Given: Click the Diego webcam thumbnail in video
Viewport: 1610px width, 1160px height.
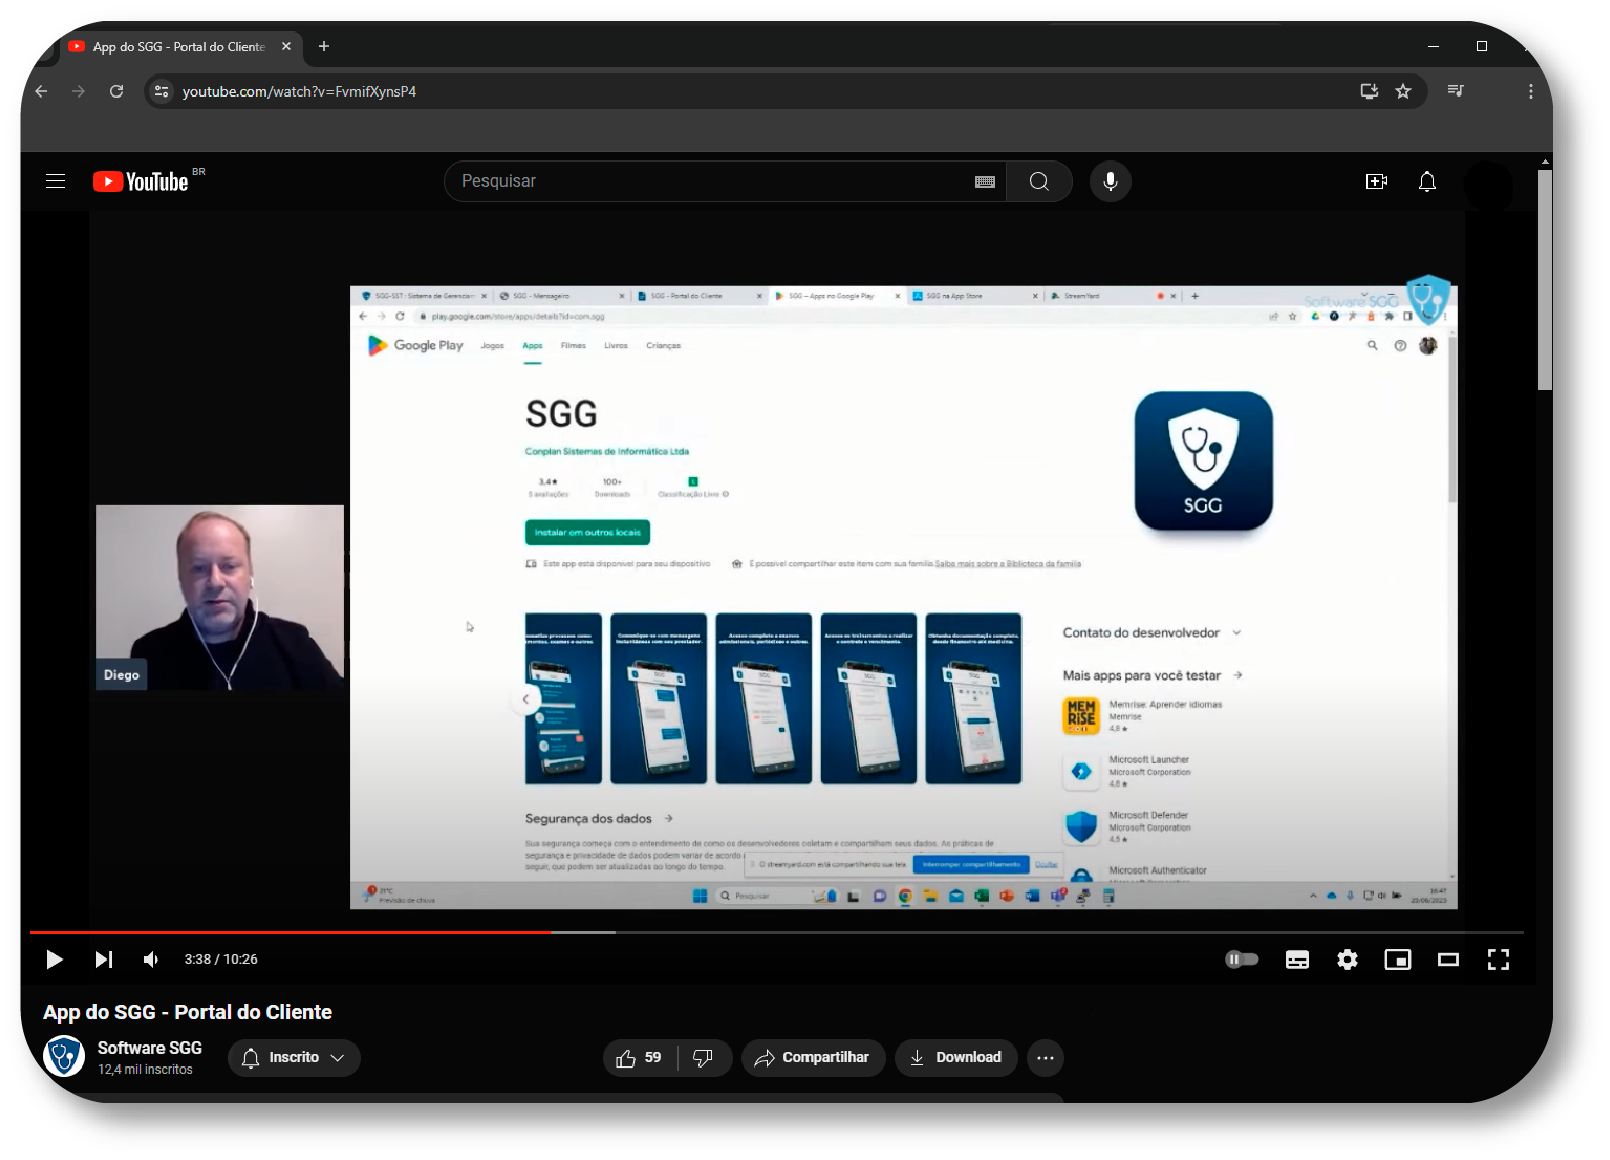Looking at the screenshot, I should [x=220, y=597].
